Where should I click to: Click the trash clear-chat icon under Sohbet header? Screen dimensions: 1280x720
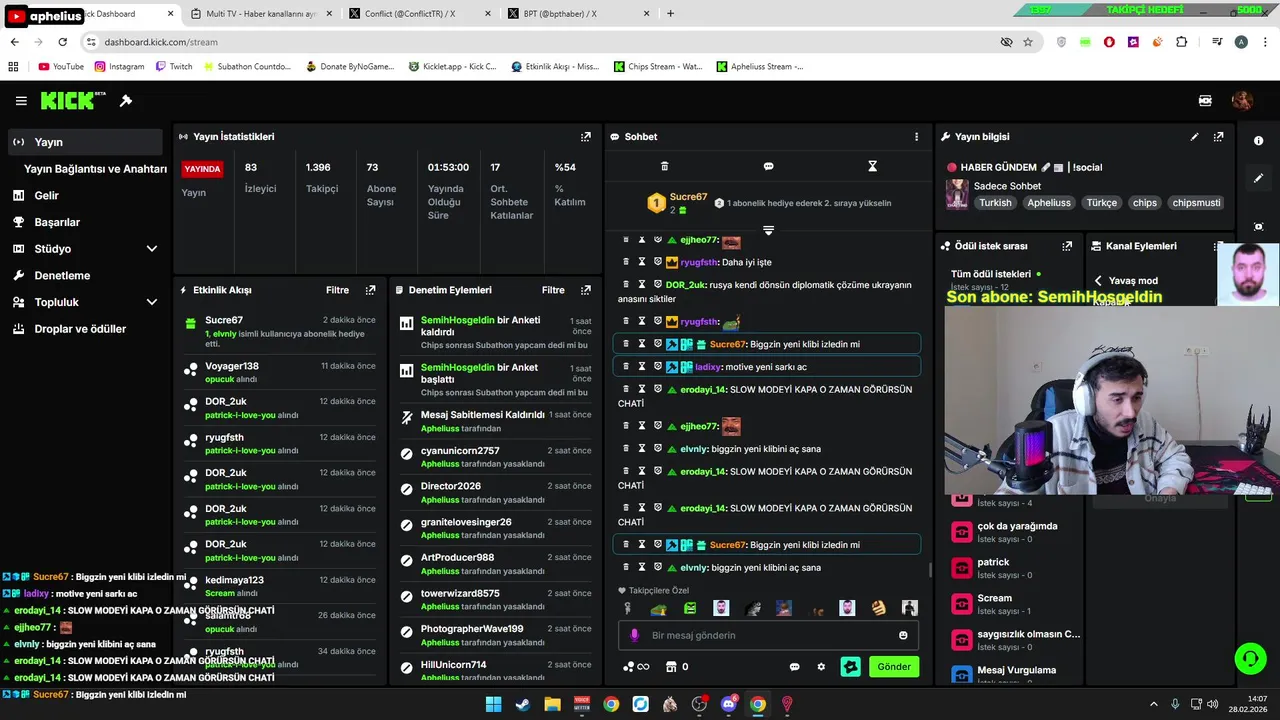coord(665,166)
